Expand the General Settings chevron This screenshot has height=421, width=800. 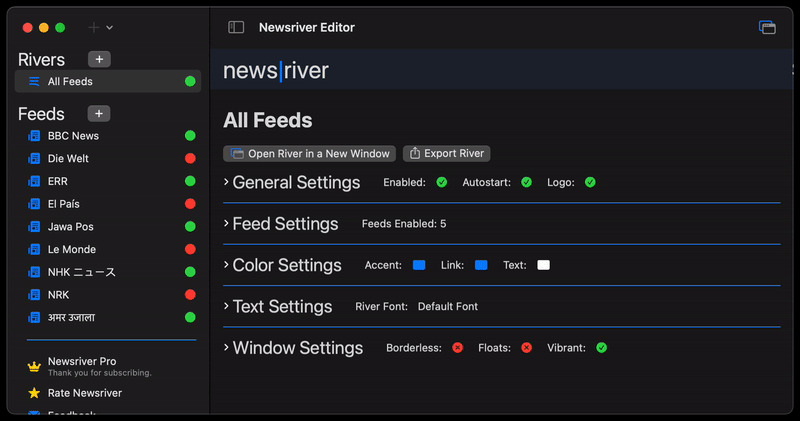tap(226, 182)
